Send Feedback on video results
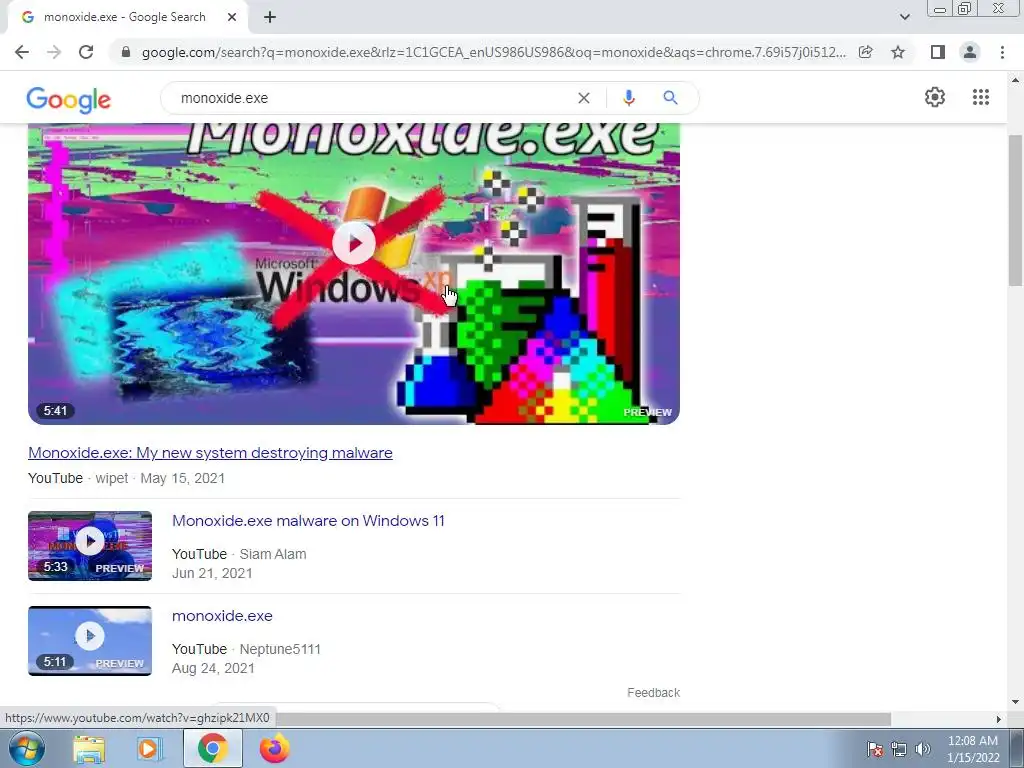The height and width of the screenshot is (768, 1024). coord(653,692)
